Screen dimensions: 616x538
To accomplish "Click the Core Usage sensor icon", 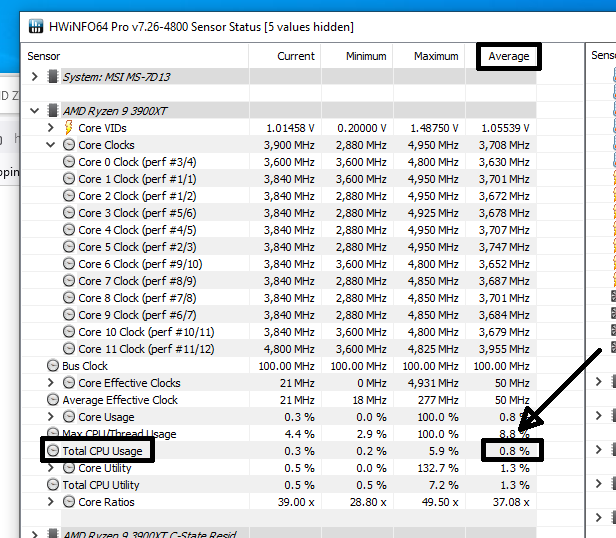I will pyautogui.click(x=69, y=417).
